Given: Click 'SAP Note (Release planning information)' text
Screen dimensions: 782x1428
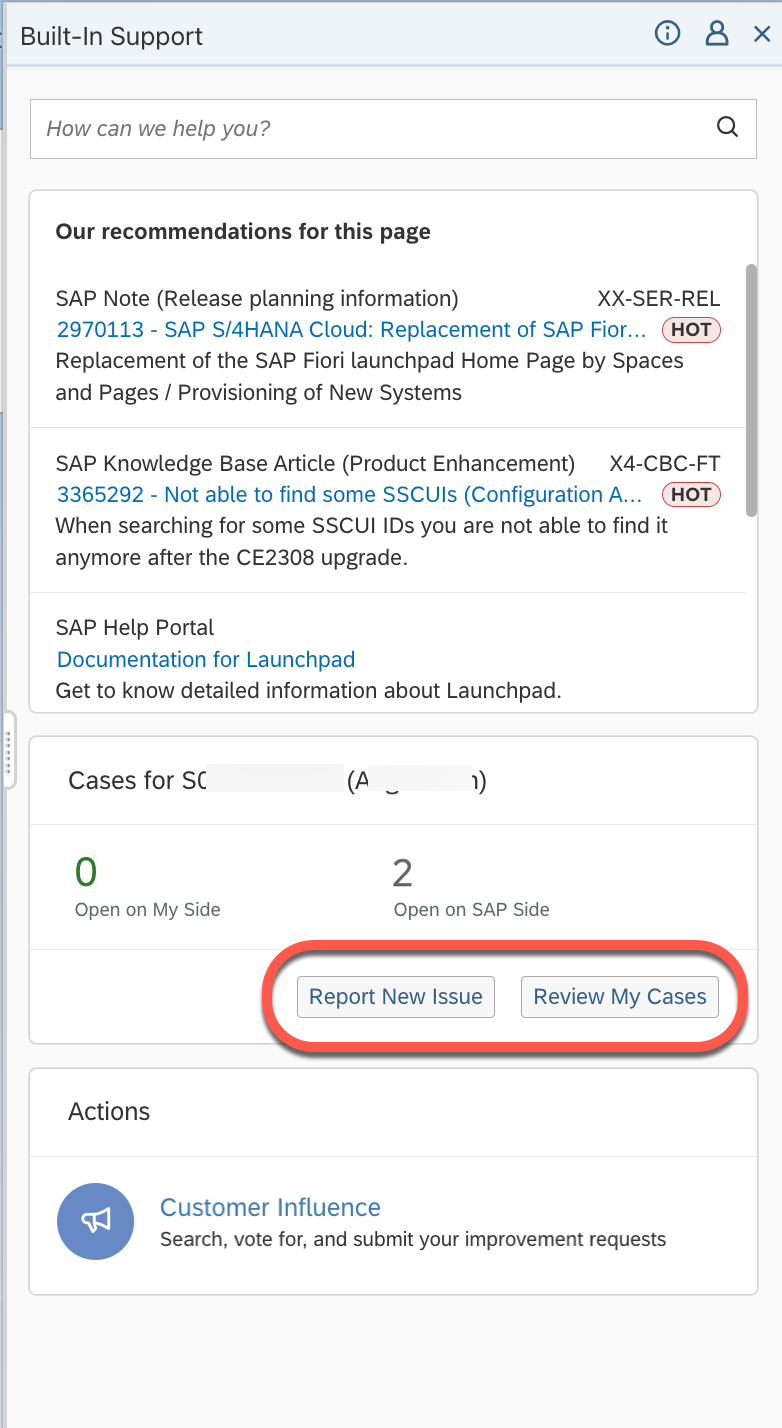Looking at the screenshot, I should (x=257, y=298).
